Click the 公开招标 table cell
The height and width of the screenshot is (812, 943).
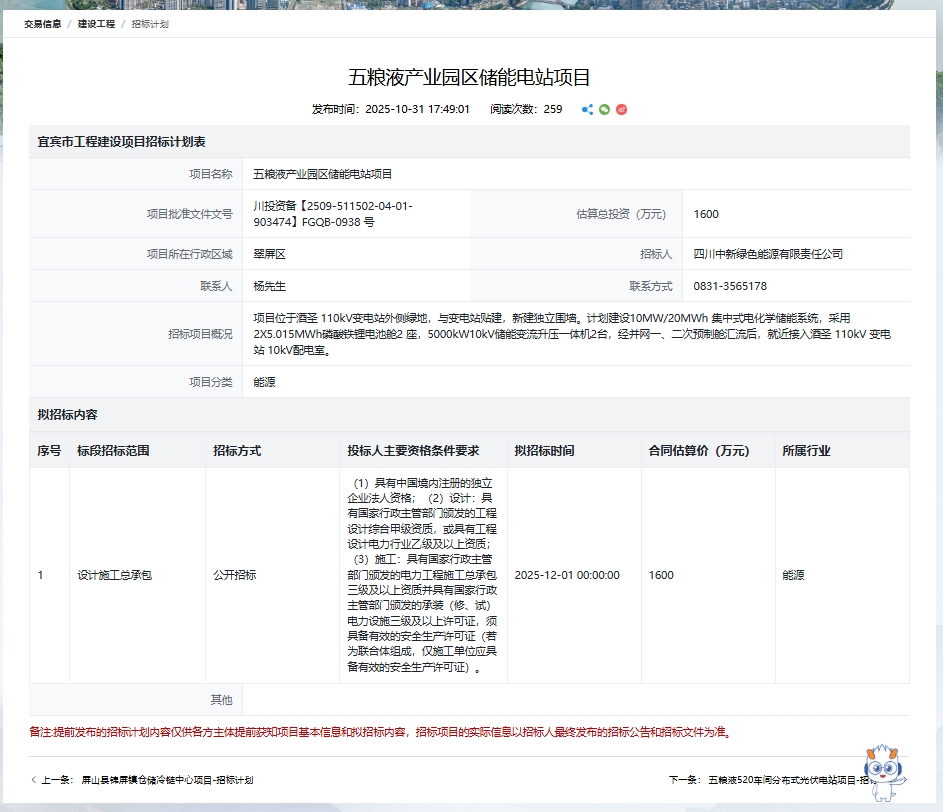point(234,575)
